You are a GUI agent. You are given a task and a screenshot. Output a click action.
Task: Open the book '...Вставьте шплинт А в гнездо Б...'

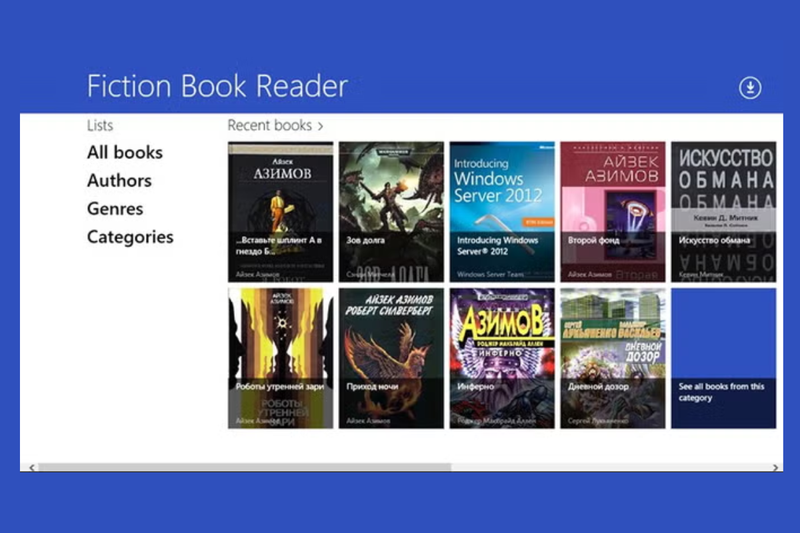pos(281,212)
